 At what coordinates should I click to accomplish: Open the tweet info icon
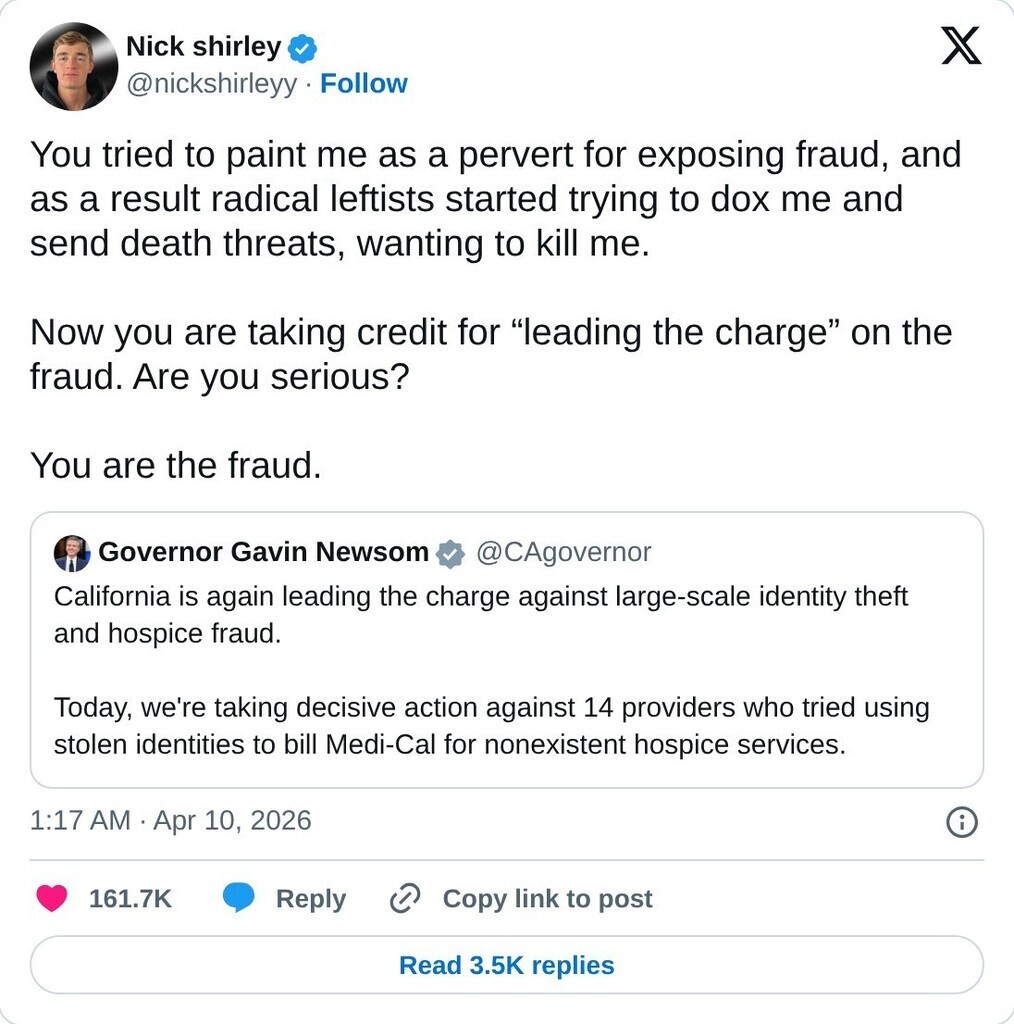[x=961, y=822]
